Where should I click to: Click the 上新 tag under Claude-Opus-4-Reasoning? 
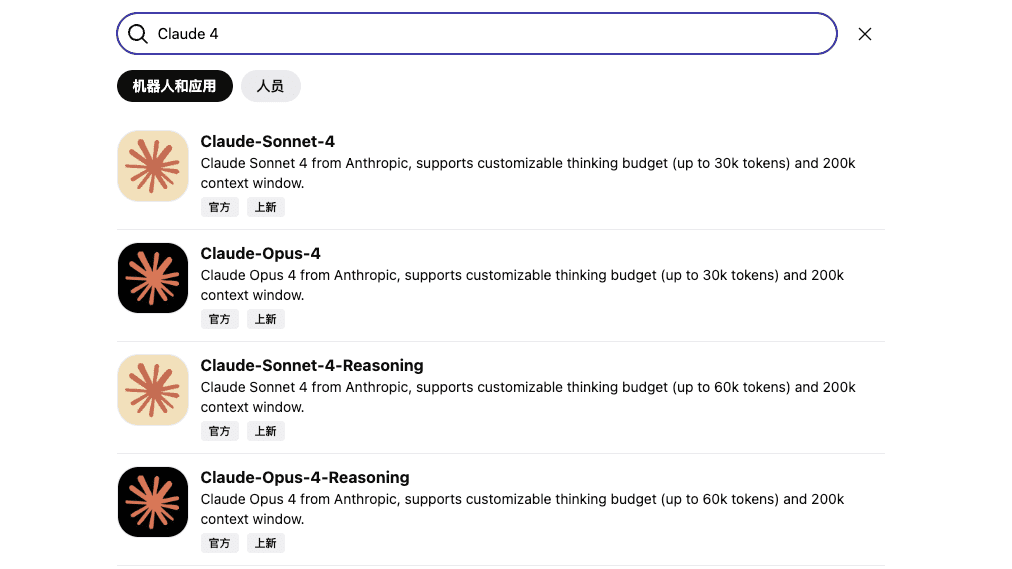tap(265, 543)
